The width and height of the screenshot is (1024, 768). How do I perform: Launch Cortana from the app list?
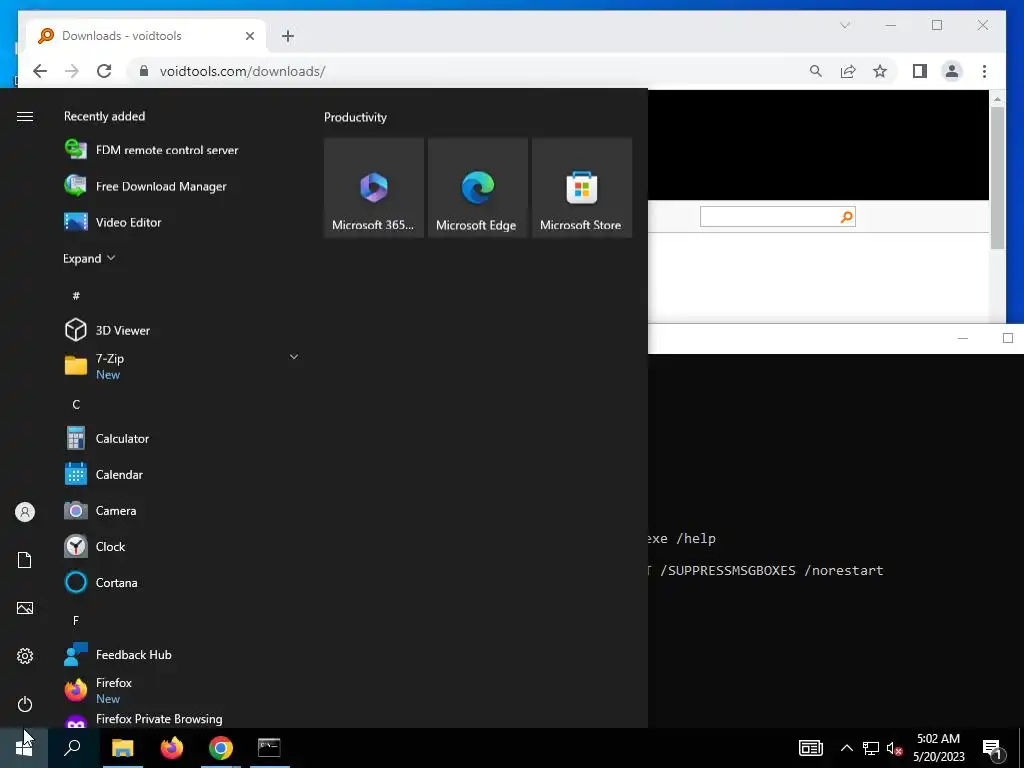101,582
